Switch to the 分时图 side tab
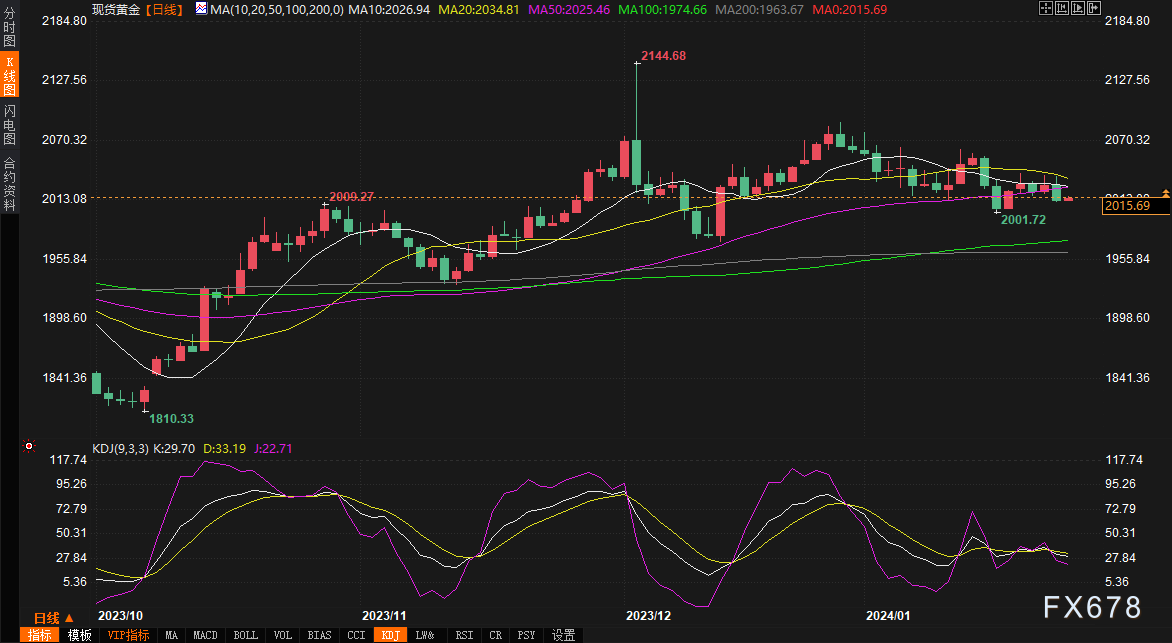 (x=9, y=28)
